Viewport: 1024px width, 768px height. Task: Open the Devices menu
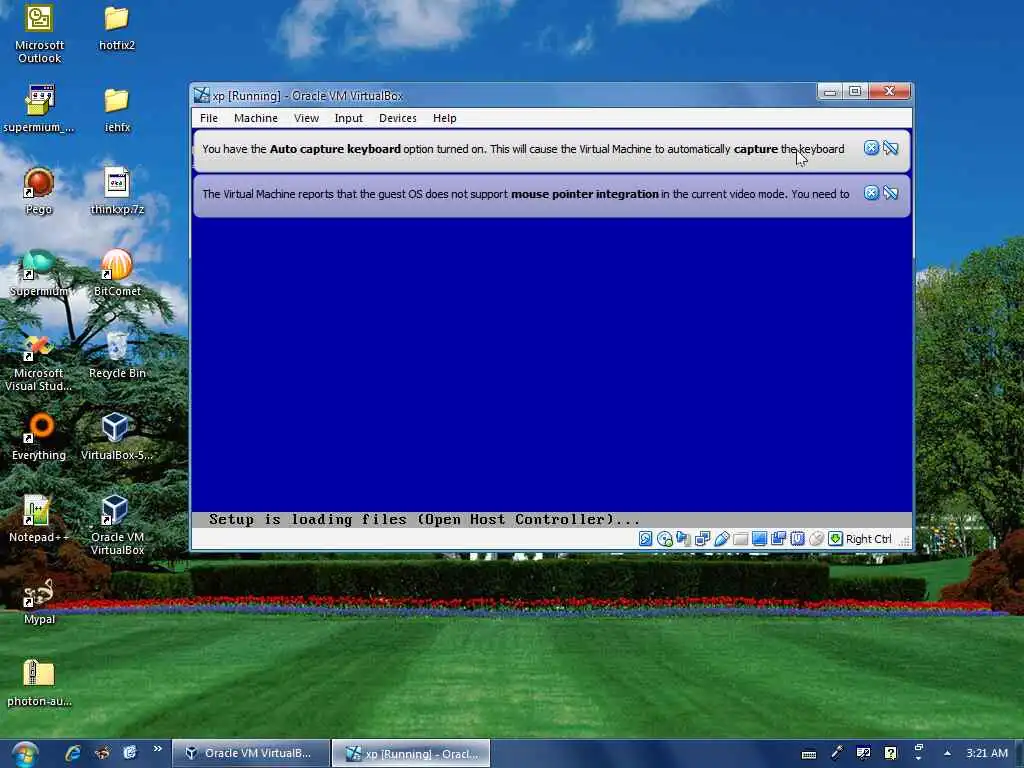(397, 118)
